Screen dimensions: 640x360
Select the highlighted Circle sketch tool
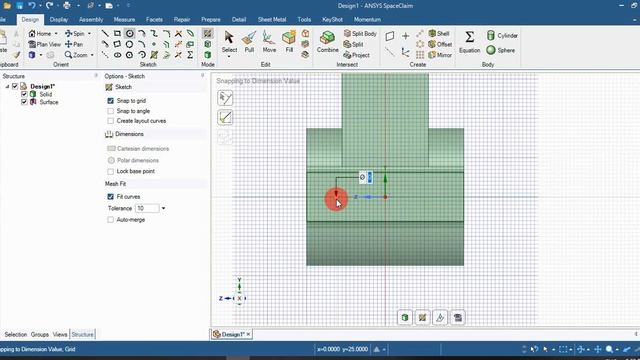(x=129, y=33)
